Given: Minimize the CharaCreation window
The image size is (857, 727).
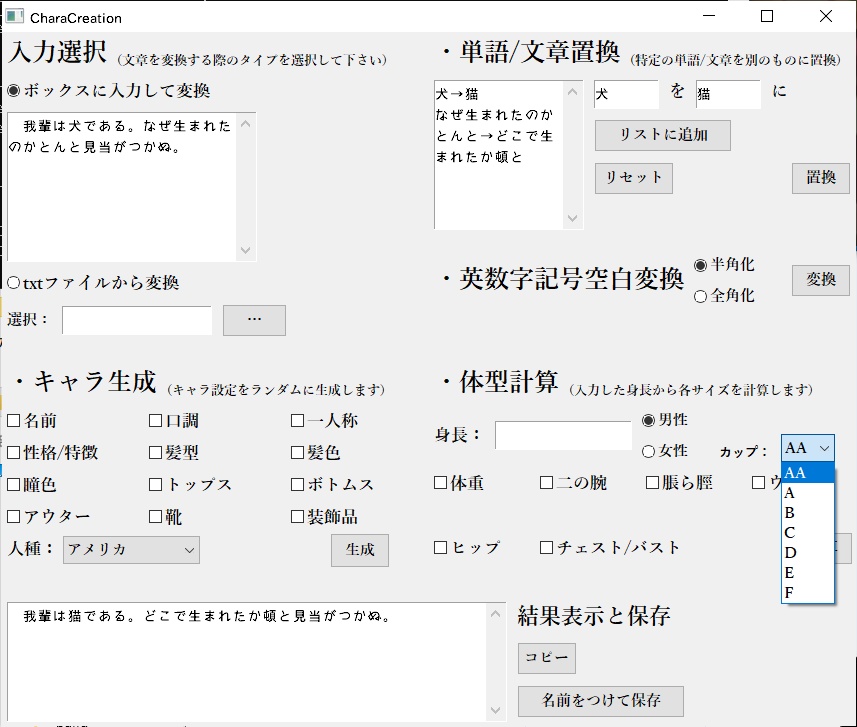Looking at the screenshot, I should pos(709,16).
